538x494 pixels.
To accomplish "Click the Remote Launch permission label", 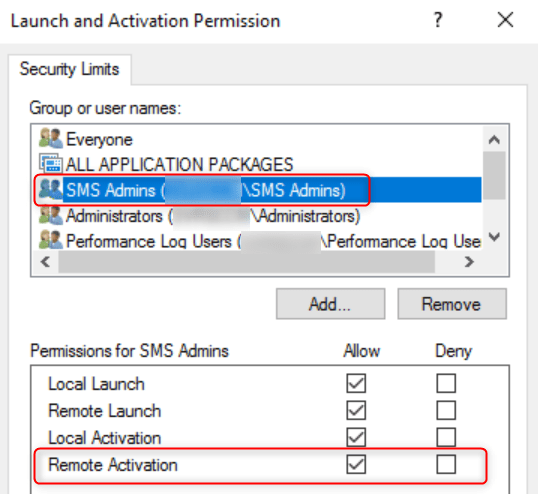I will click(105, 411).
